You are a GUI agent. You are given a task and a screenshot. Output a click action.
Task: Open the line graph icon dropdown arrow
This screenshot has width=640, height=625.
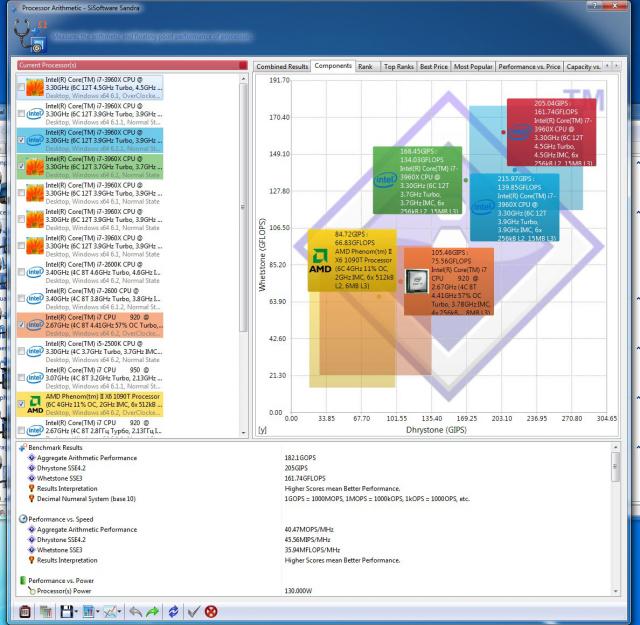coord(119,612)
